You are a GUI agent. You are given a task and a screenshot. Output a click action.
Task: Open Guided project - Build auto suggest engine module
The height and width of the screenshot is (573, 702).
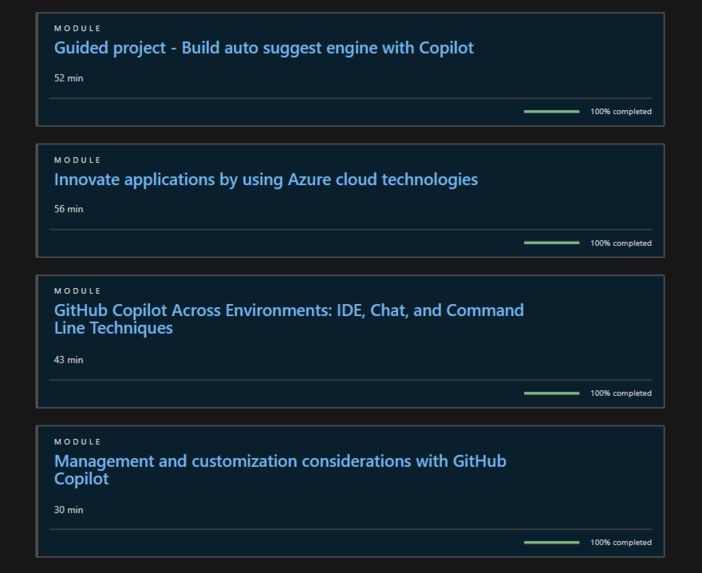[x=264, y=48]
